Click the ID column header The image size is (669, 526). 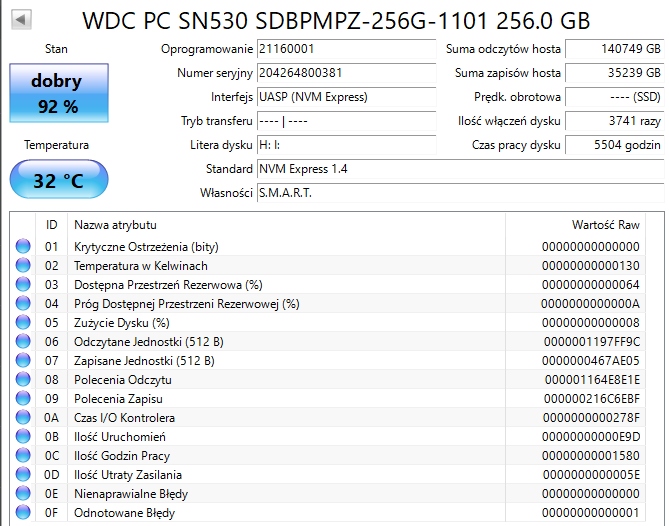[x=51, y=225]
